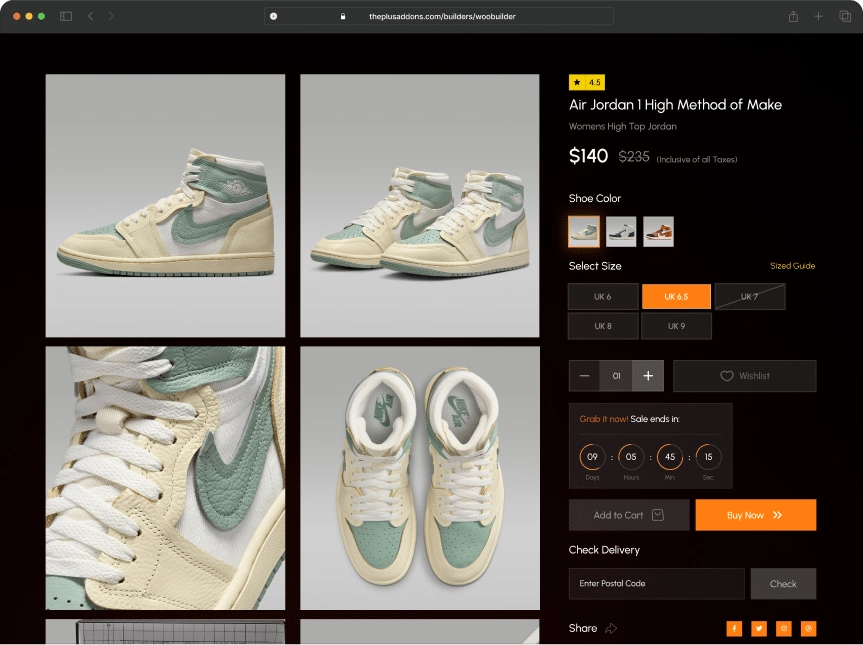Screen dimensions: 863x645
Task: Click the macOS share icon in the browser toolbar
Action: click(x=791, y=16)
